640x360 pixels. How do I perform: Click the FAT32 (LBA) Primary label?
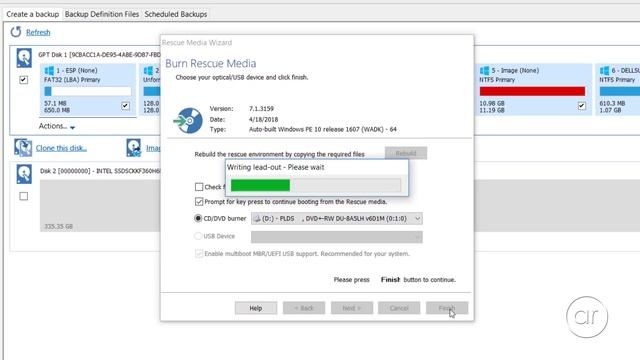72,80
